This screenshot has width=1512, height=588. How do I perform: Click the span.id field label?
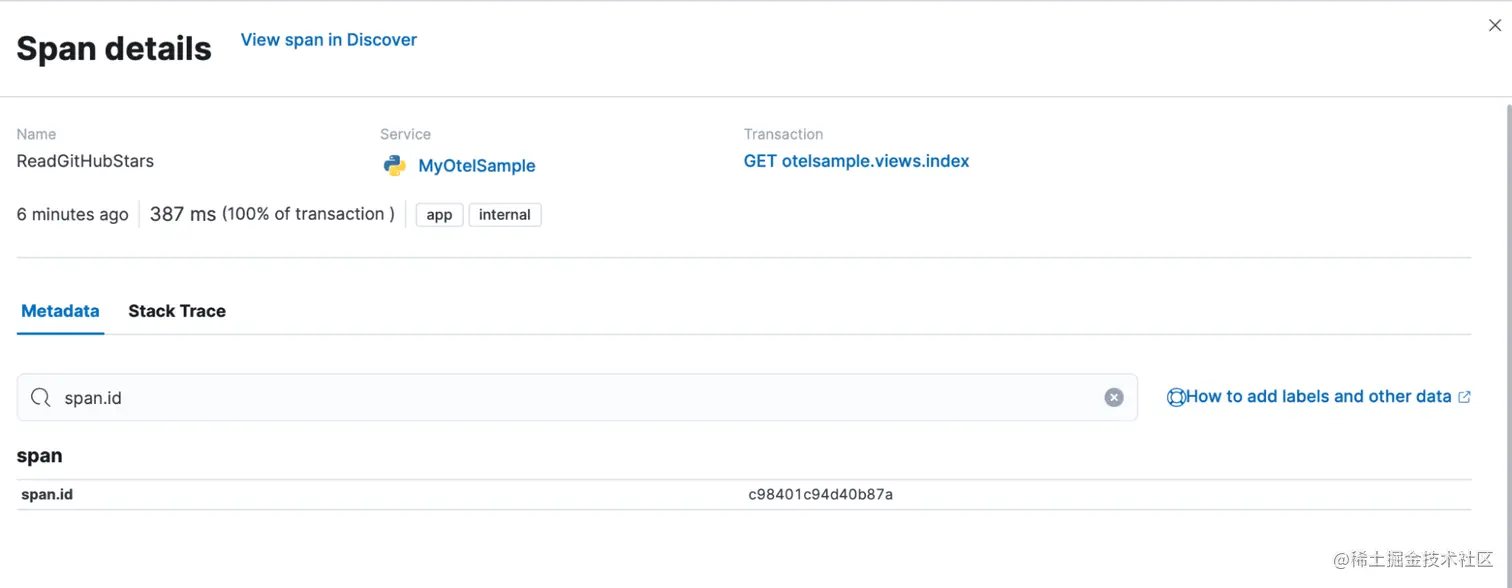46,493
